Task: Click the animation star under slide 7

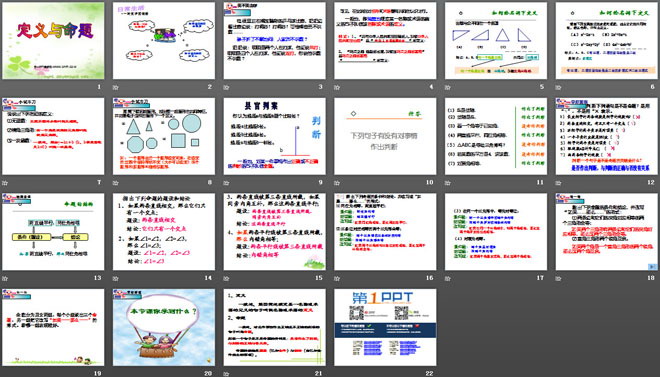Action: pos(5,183)
